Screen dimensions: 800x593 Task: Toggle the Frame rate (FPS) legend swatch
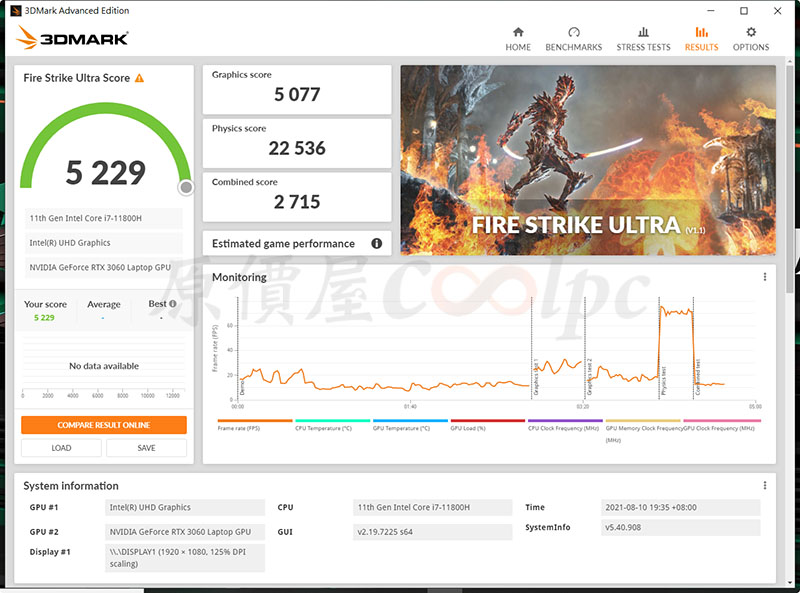[255, 421]
